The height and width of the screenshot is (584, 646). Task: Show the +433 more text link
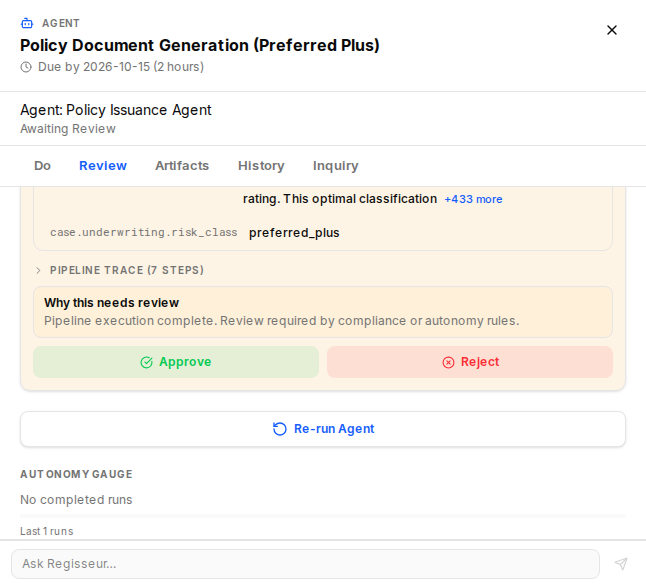point(473,199)
